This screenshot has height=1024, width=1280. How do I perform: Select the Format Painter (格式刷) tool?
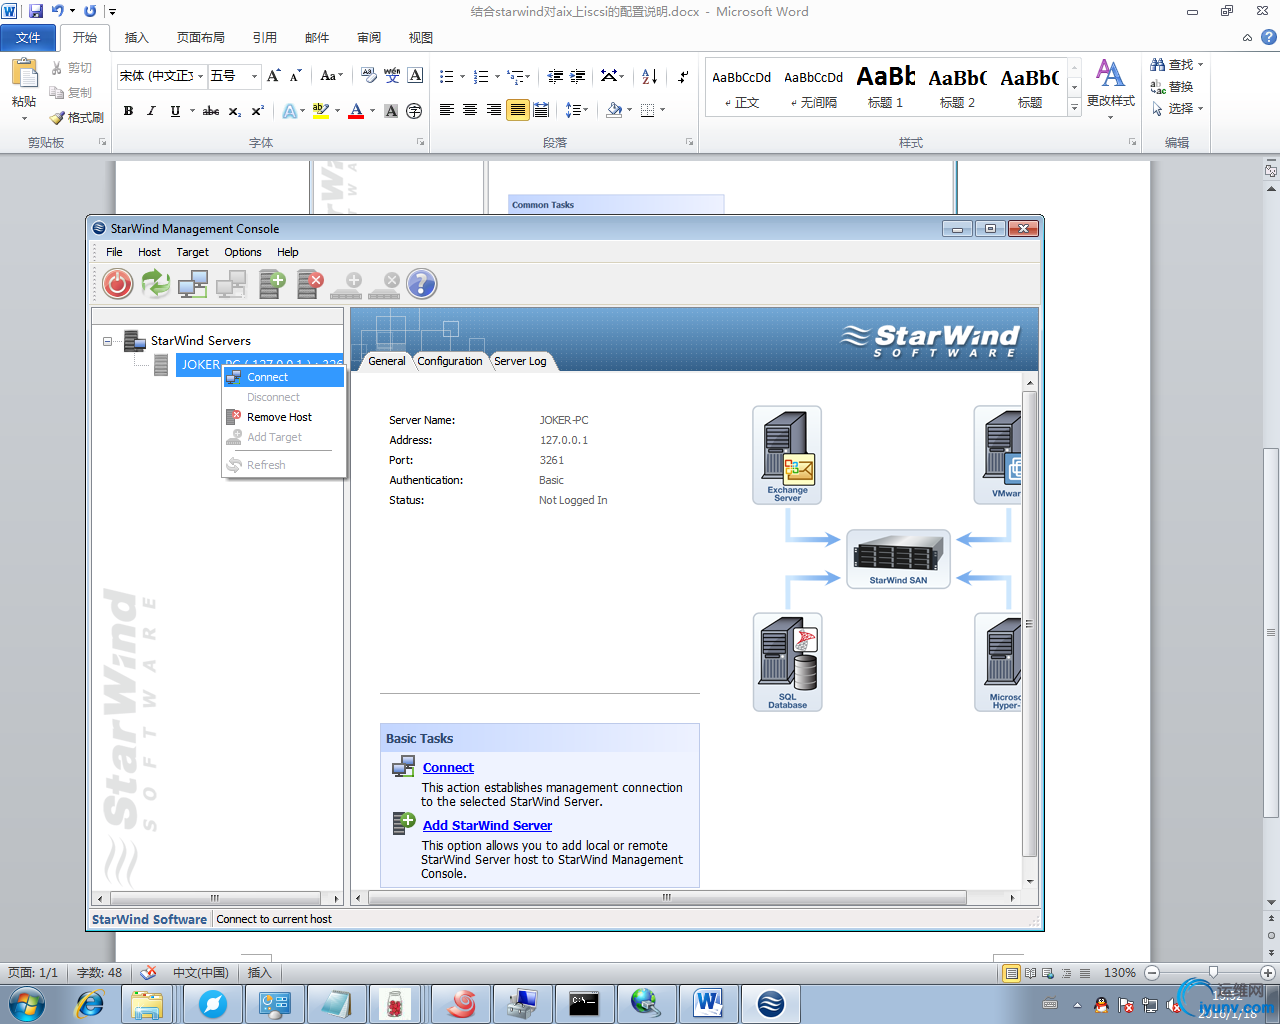[x=77, y=118]
